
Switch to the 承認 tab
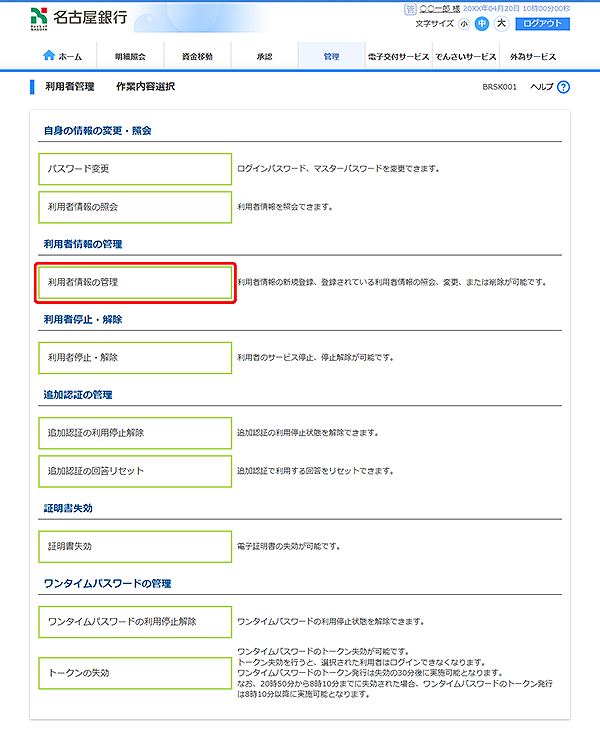click(x=264, y=56)
